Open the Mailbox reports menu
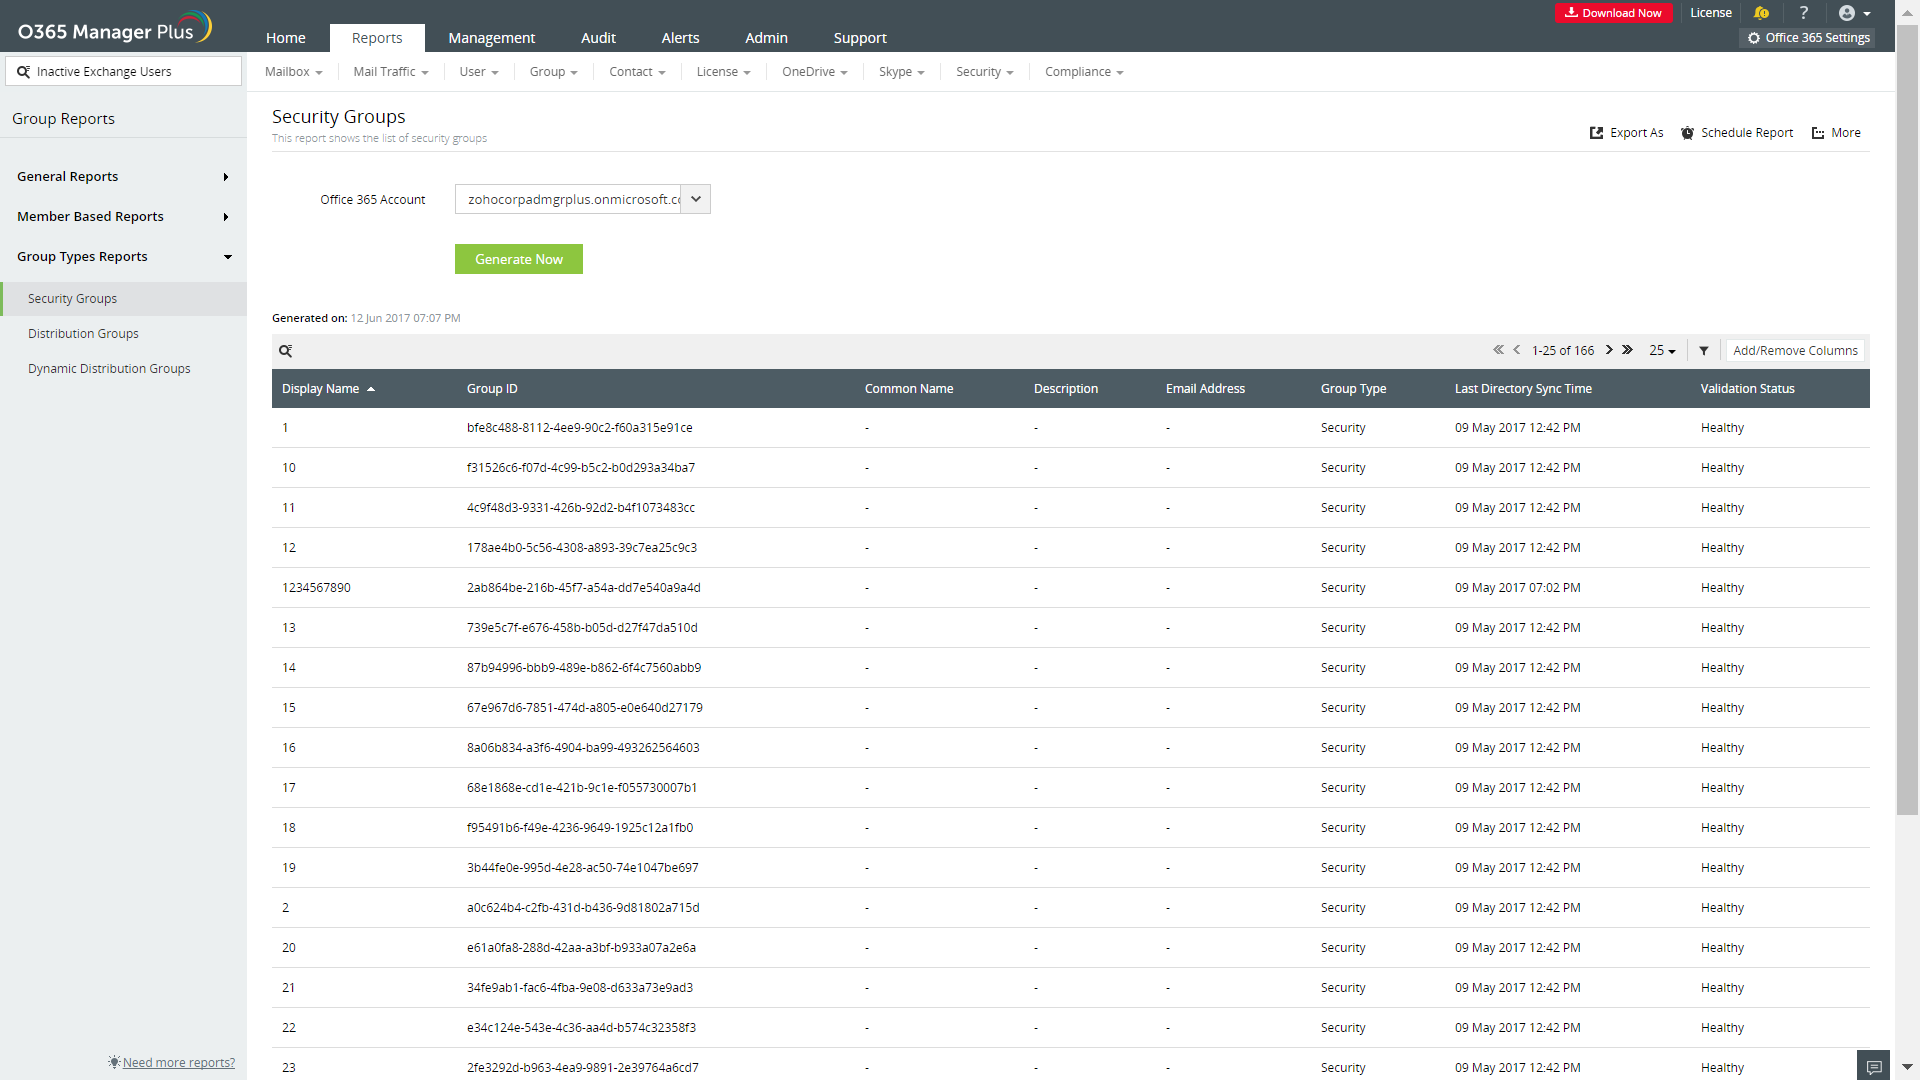This screenshot has width=1920, height=1080. pos(293,72)
